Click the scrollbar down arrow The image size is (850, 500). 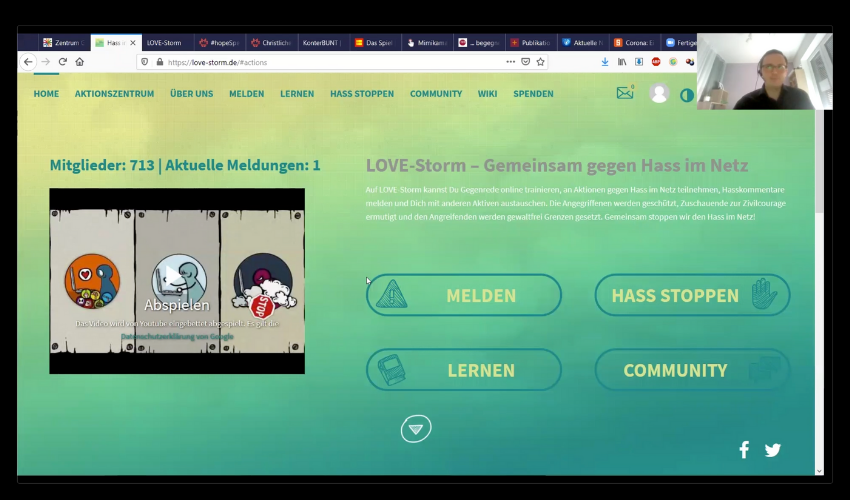[820, 471]
